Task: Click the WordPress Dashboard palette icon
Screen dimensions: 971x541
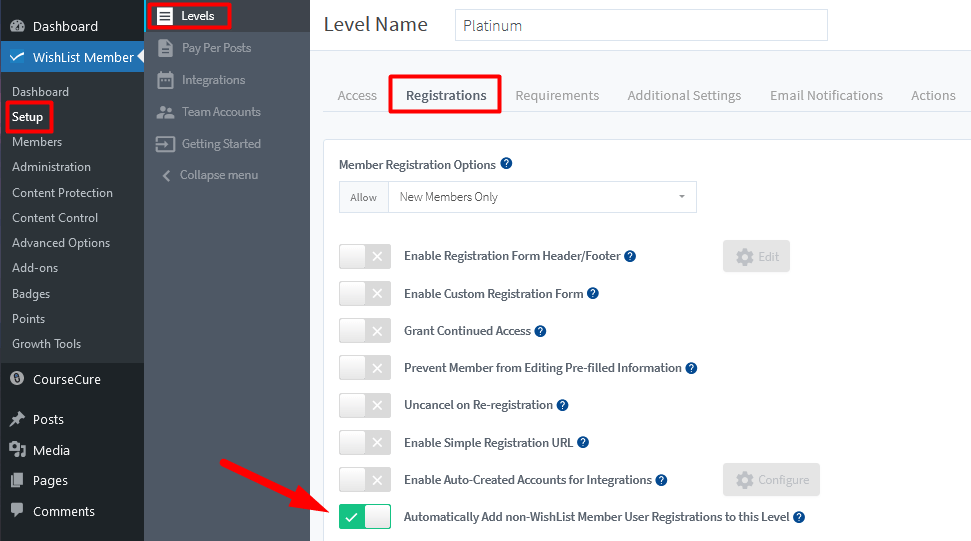Action: coord(17,26)
